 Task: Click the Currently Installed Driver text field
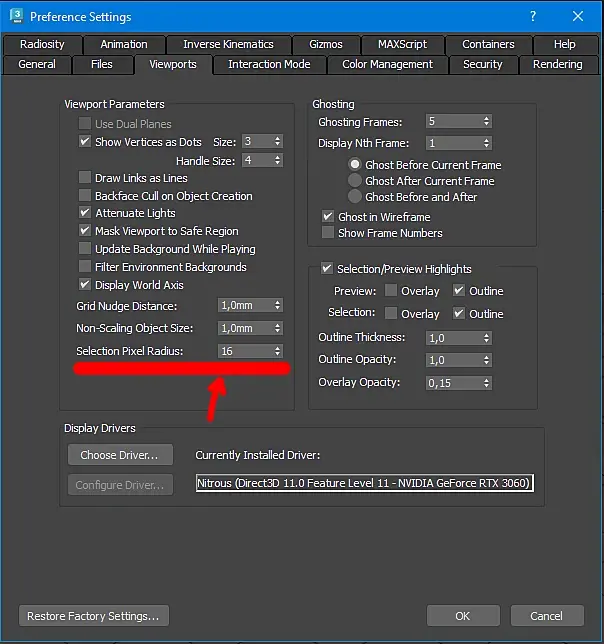pos(365,483)
